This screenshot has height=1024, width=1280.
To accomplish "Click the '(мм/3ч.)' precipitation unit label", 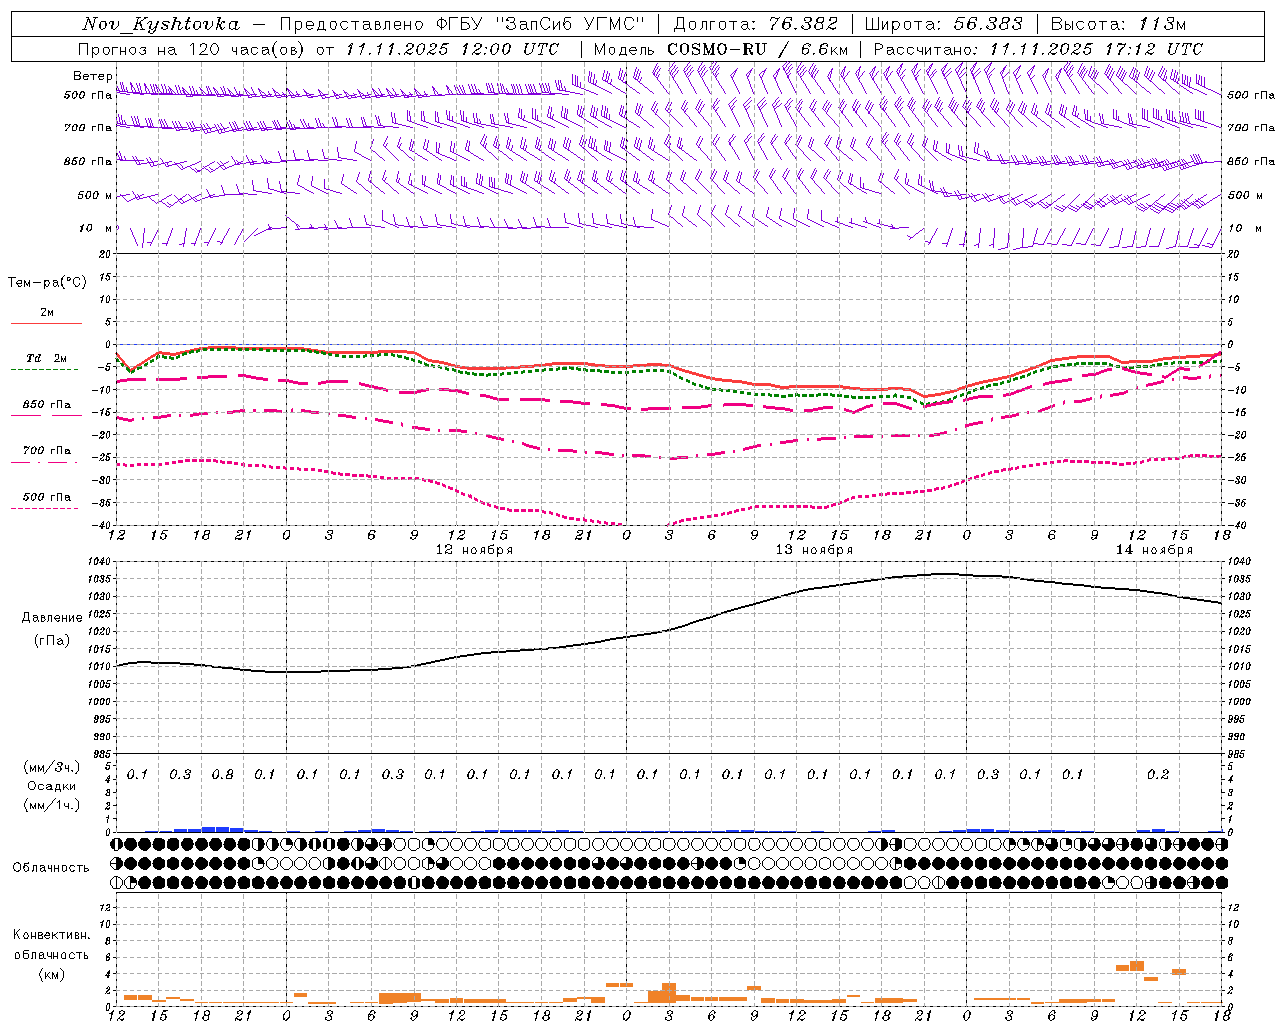I will pyautogui.click(x=52, y=767).
